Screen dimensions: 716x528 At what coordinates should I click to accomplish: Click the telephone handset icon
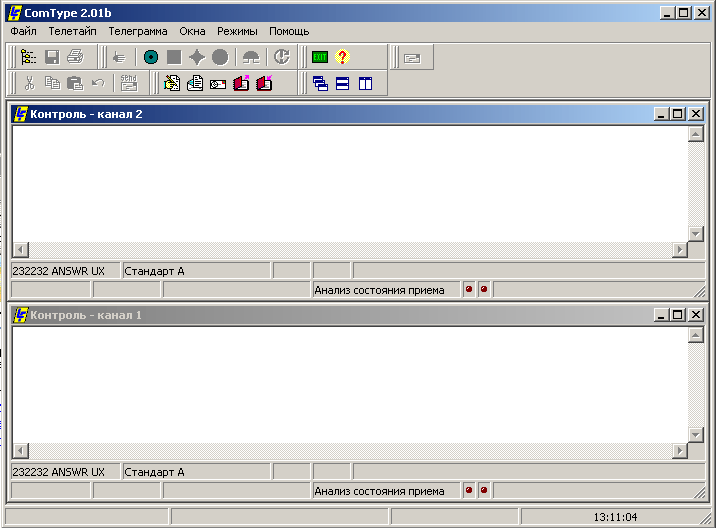pos(251,58)
